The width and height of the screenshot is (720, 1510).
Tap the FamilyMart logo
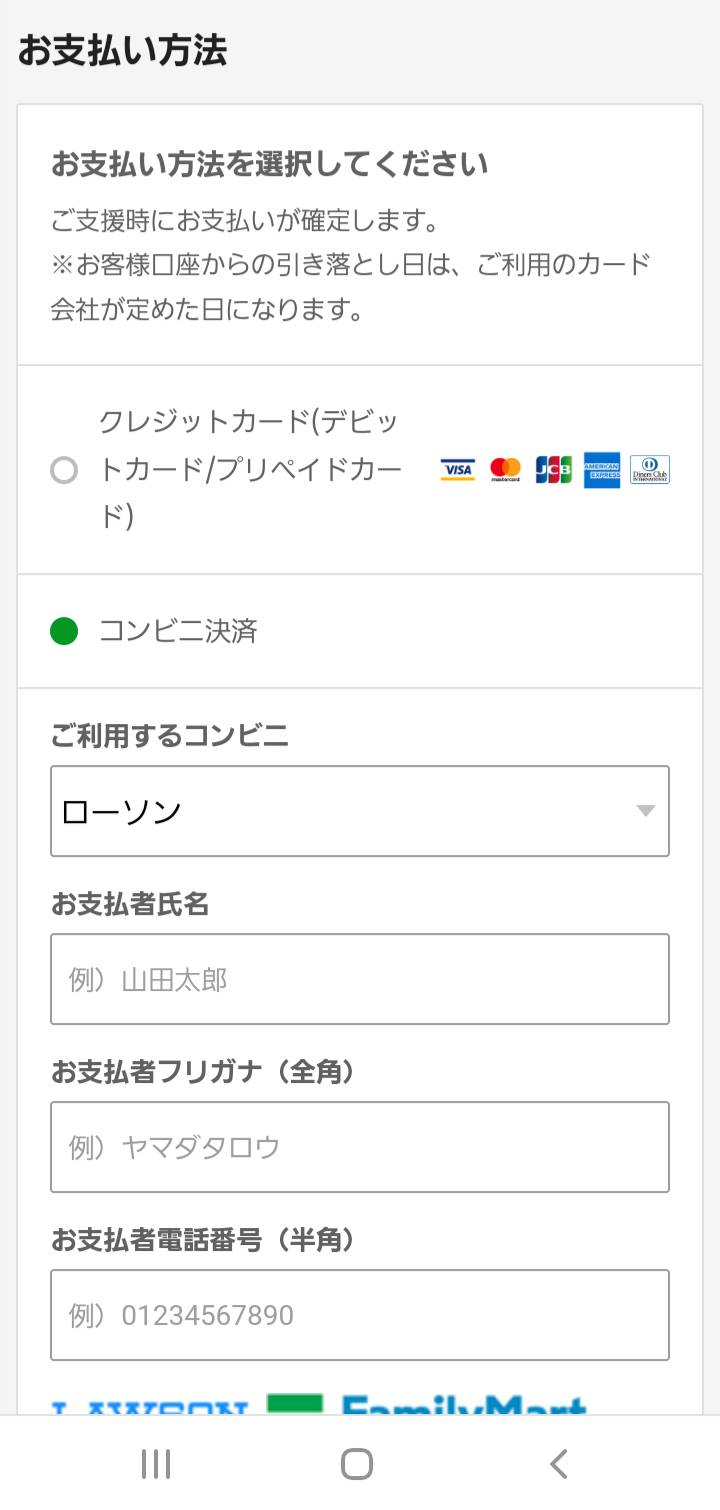tap(426, 1404)
